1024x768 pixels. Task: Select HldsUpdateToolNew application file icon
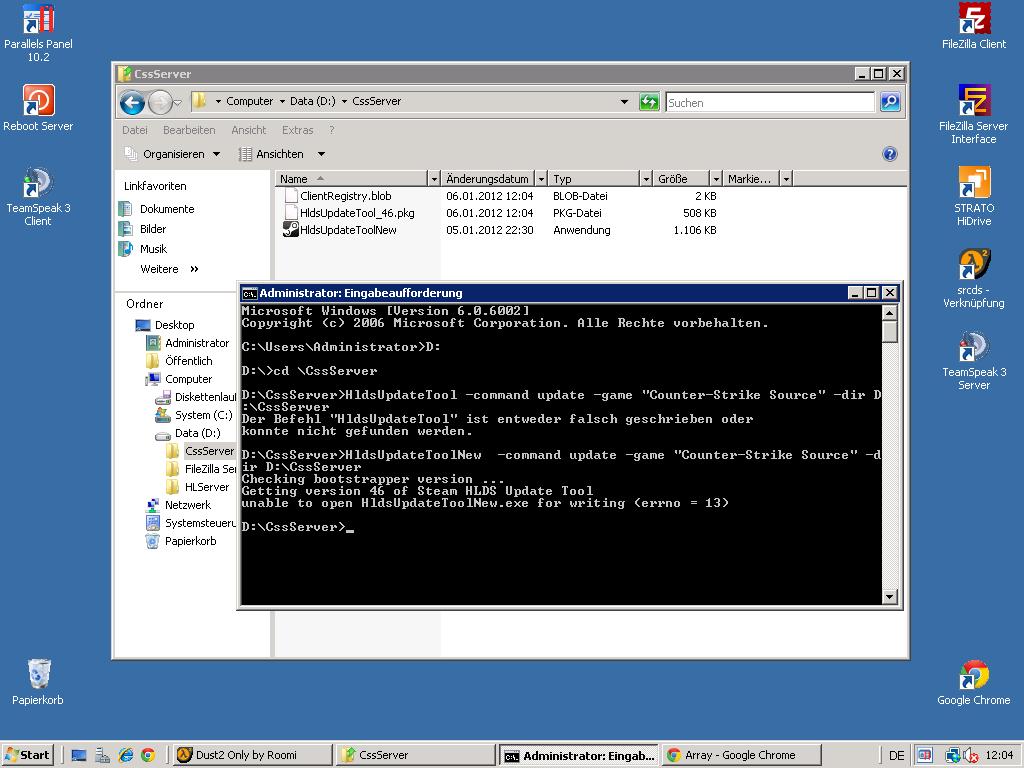[x=291, y=229]
